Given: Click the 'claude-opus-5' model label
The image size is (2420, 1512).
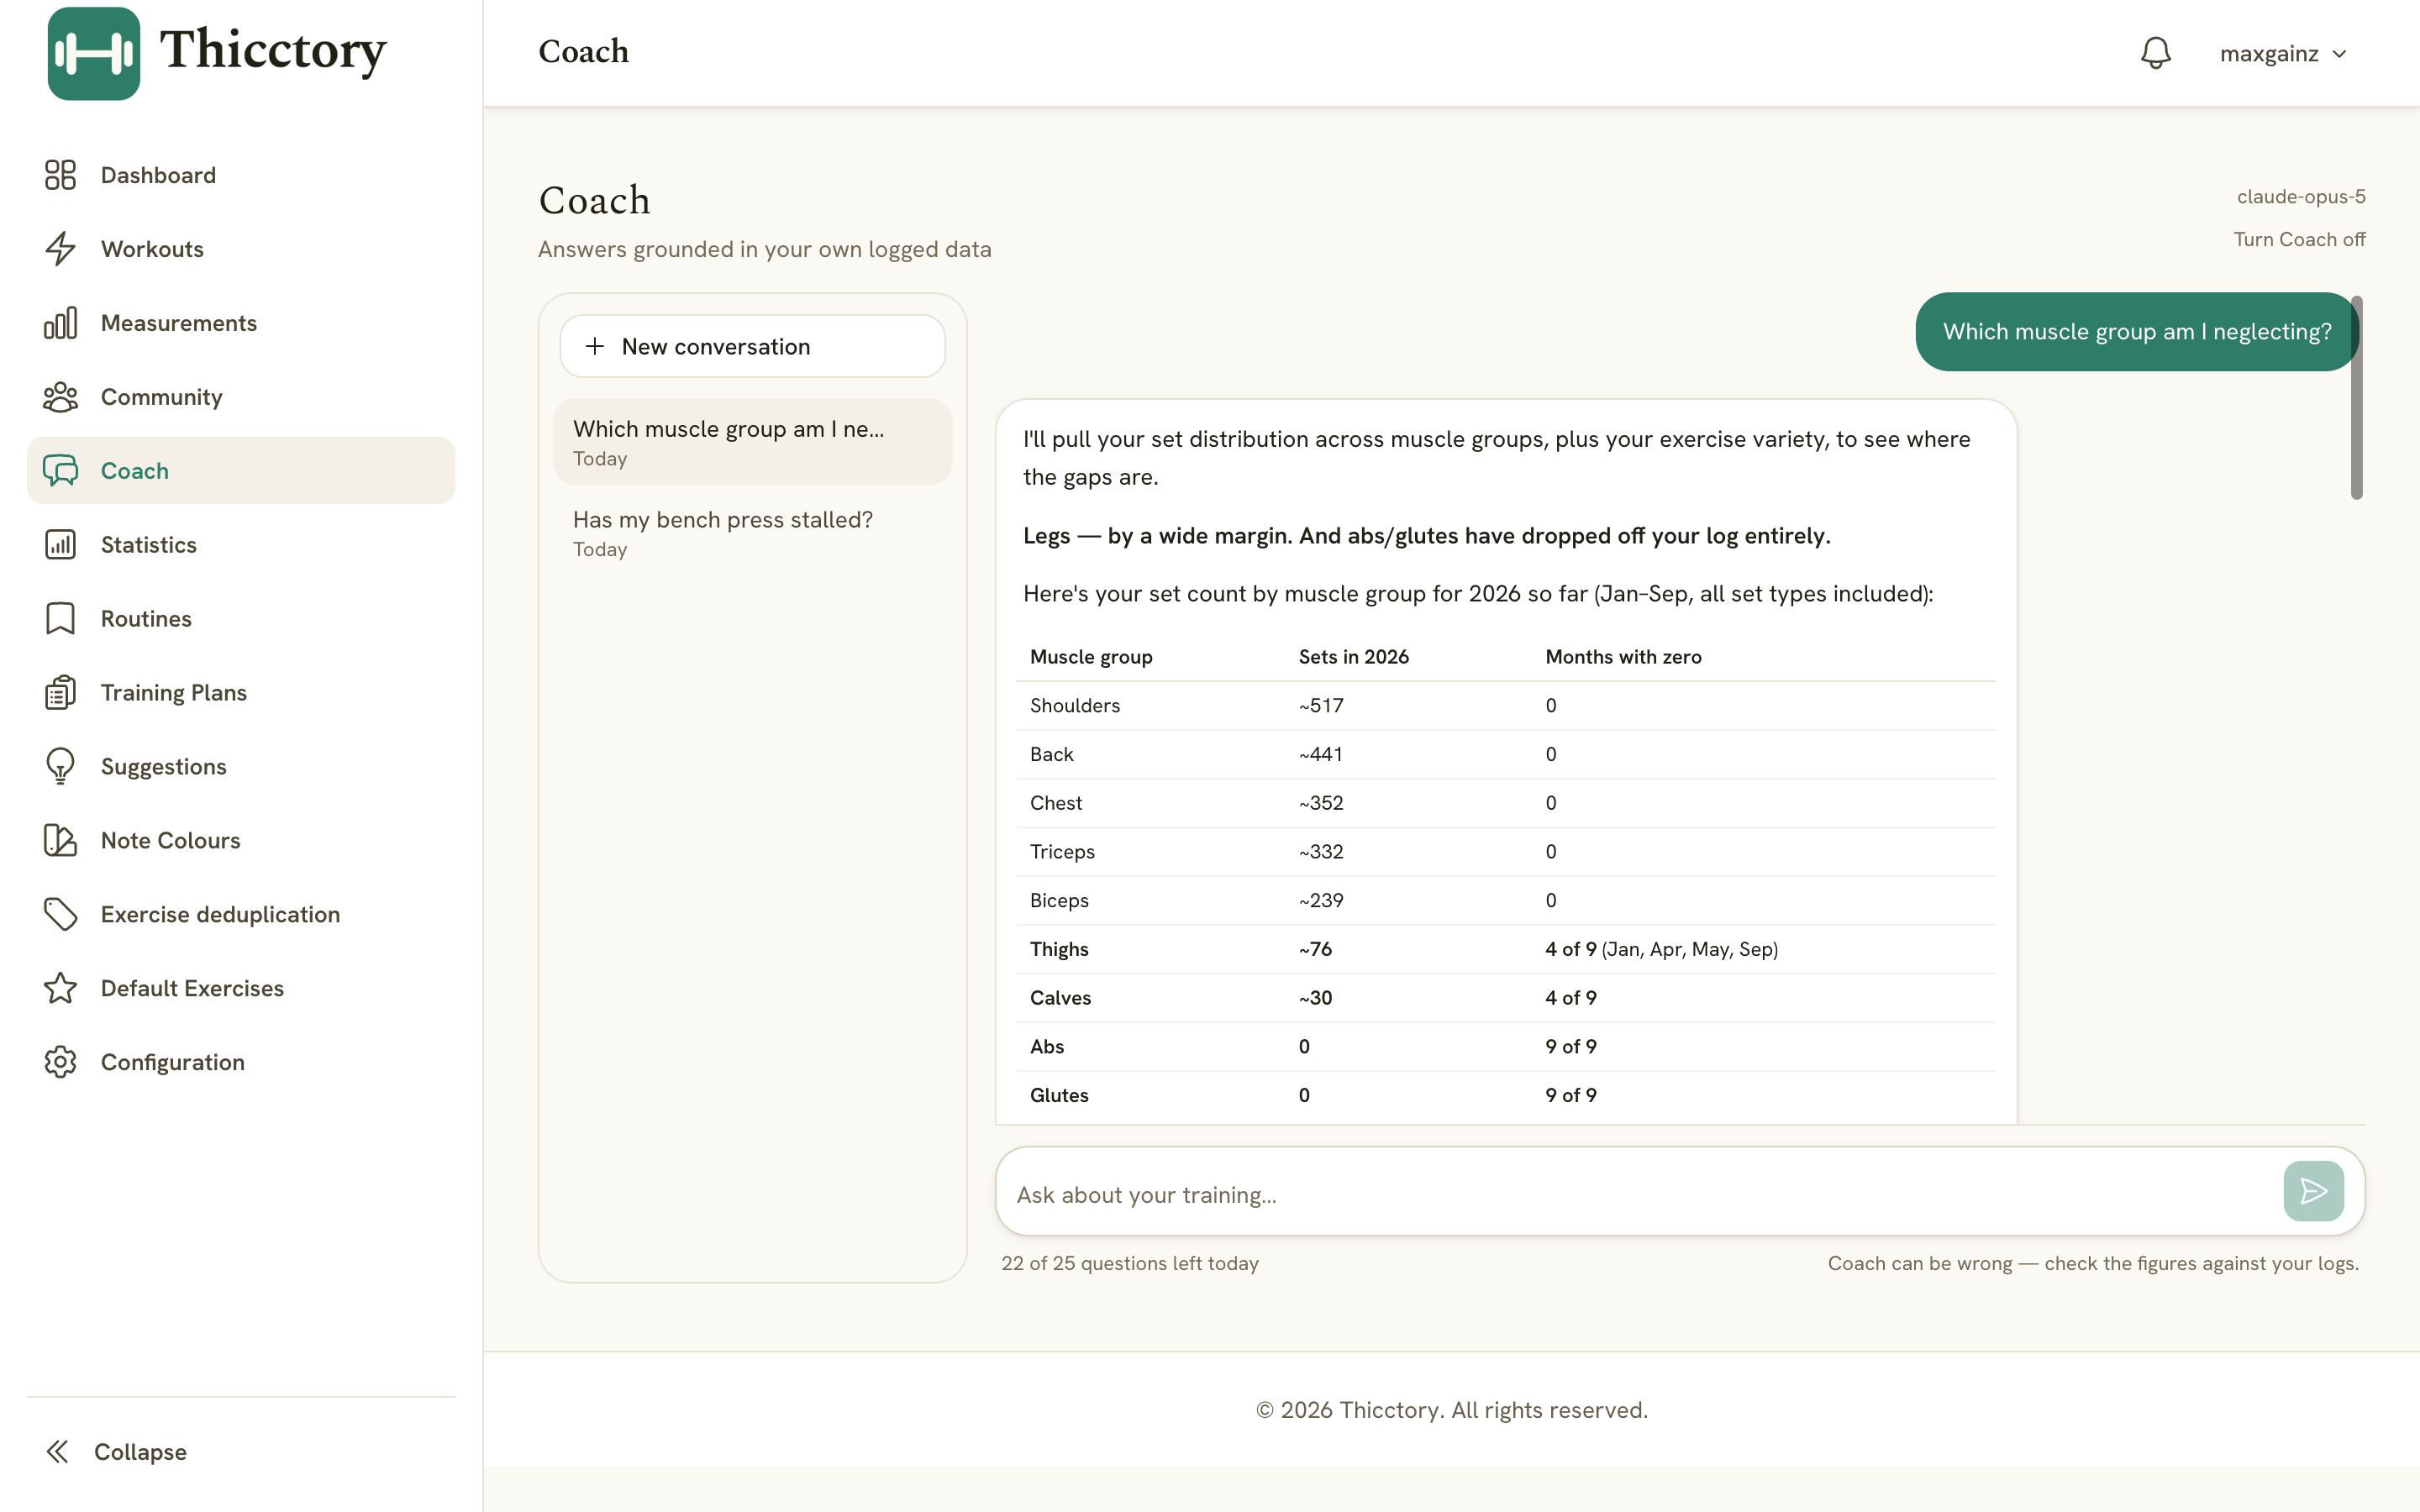Looking at the screenshot, I should [x=2301, y=197].
